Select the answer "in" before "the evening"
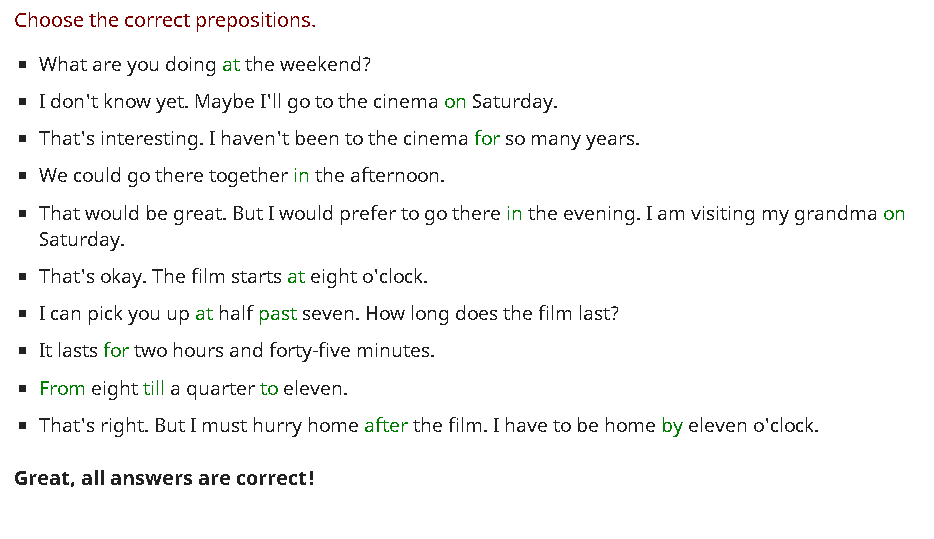Image resolution: width=934 pixels, height=539 pixels. click(x=514, y=214)
